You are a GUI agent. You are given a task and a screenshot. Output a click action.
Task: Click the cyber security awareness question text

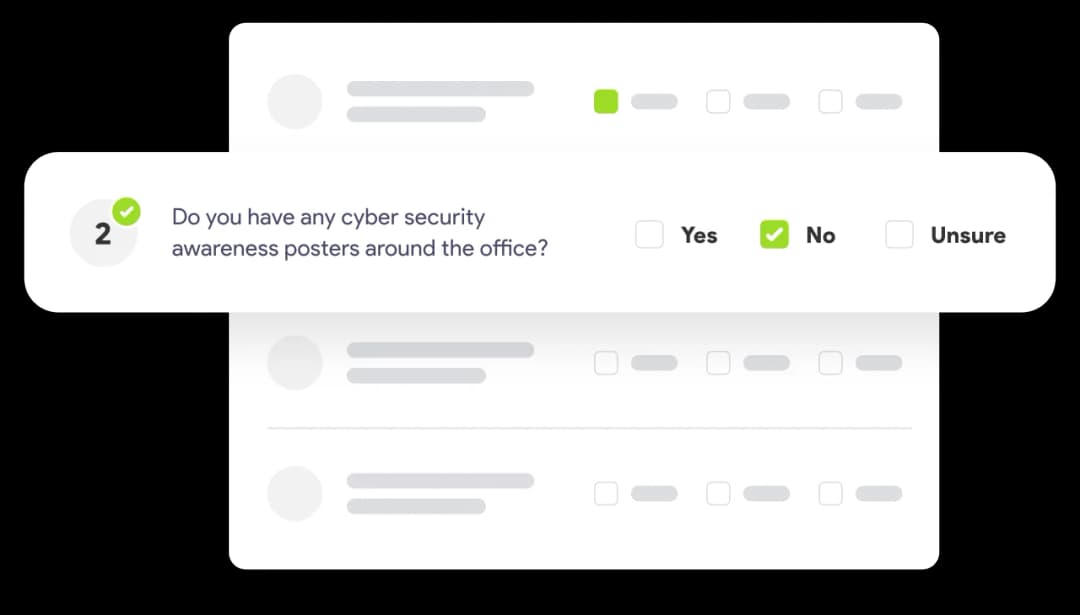tap(358, 232)
